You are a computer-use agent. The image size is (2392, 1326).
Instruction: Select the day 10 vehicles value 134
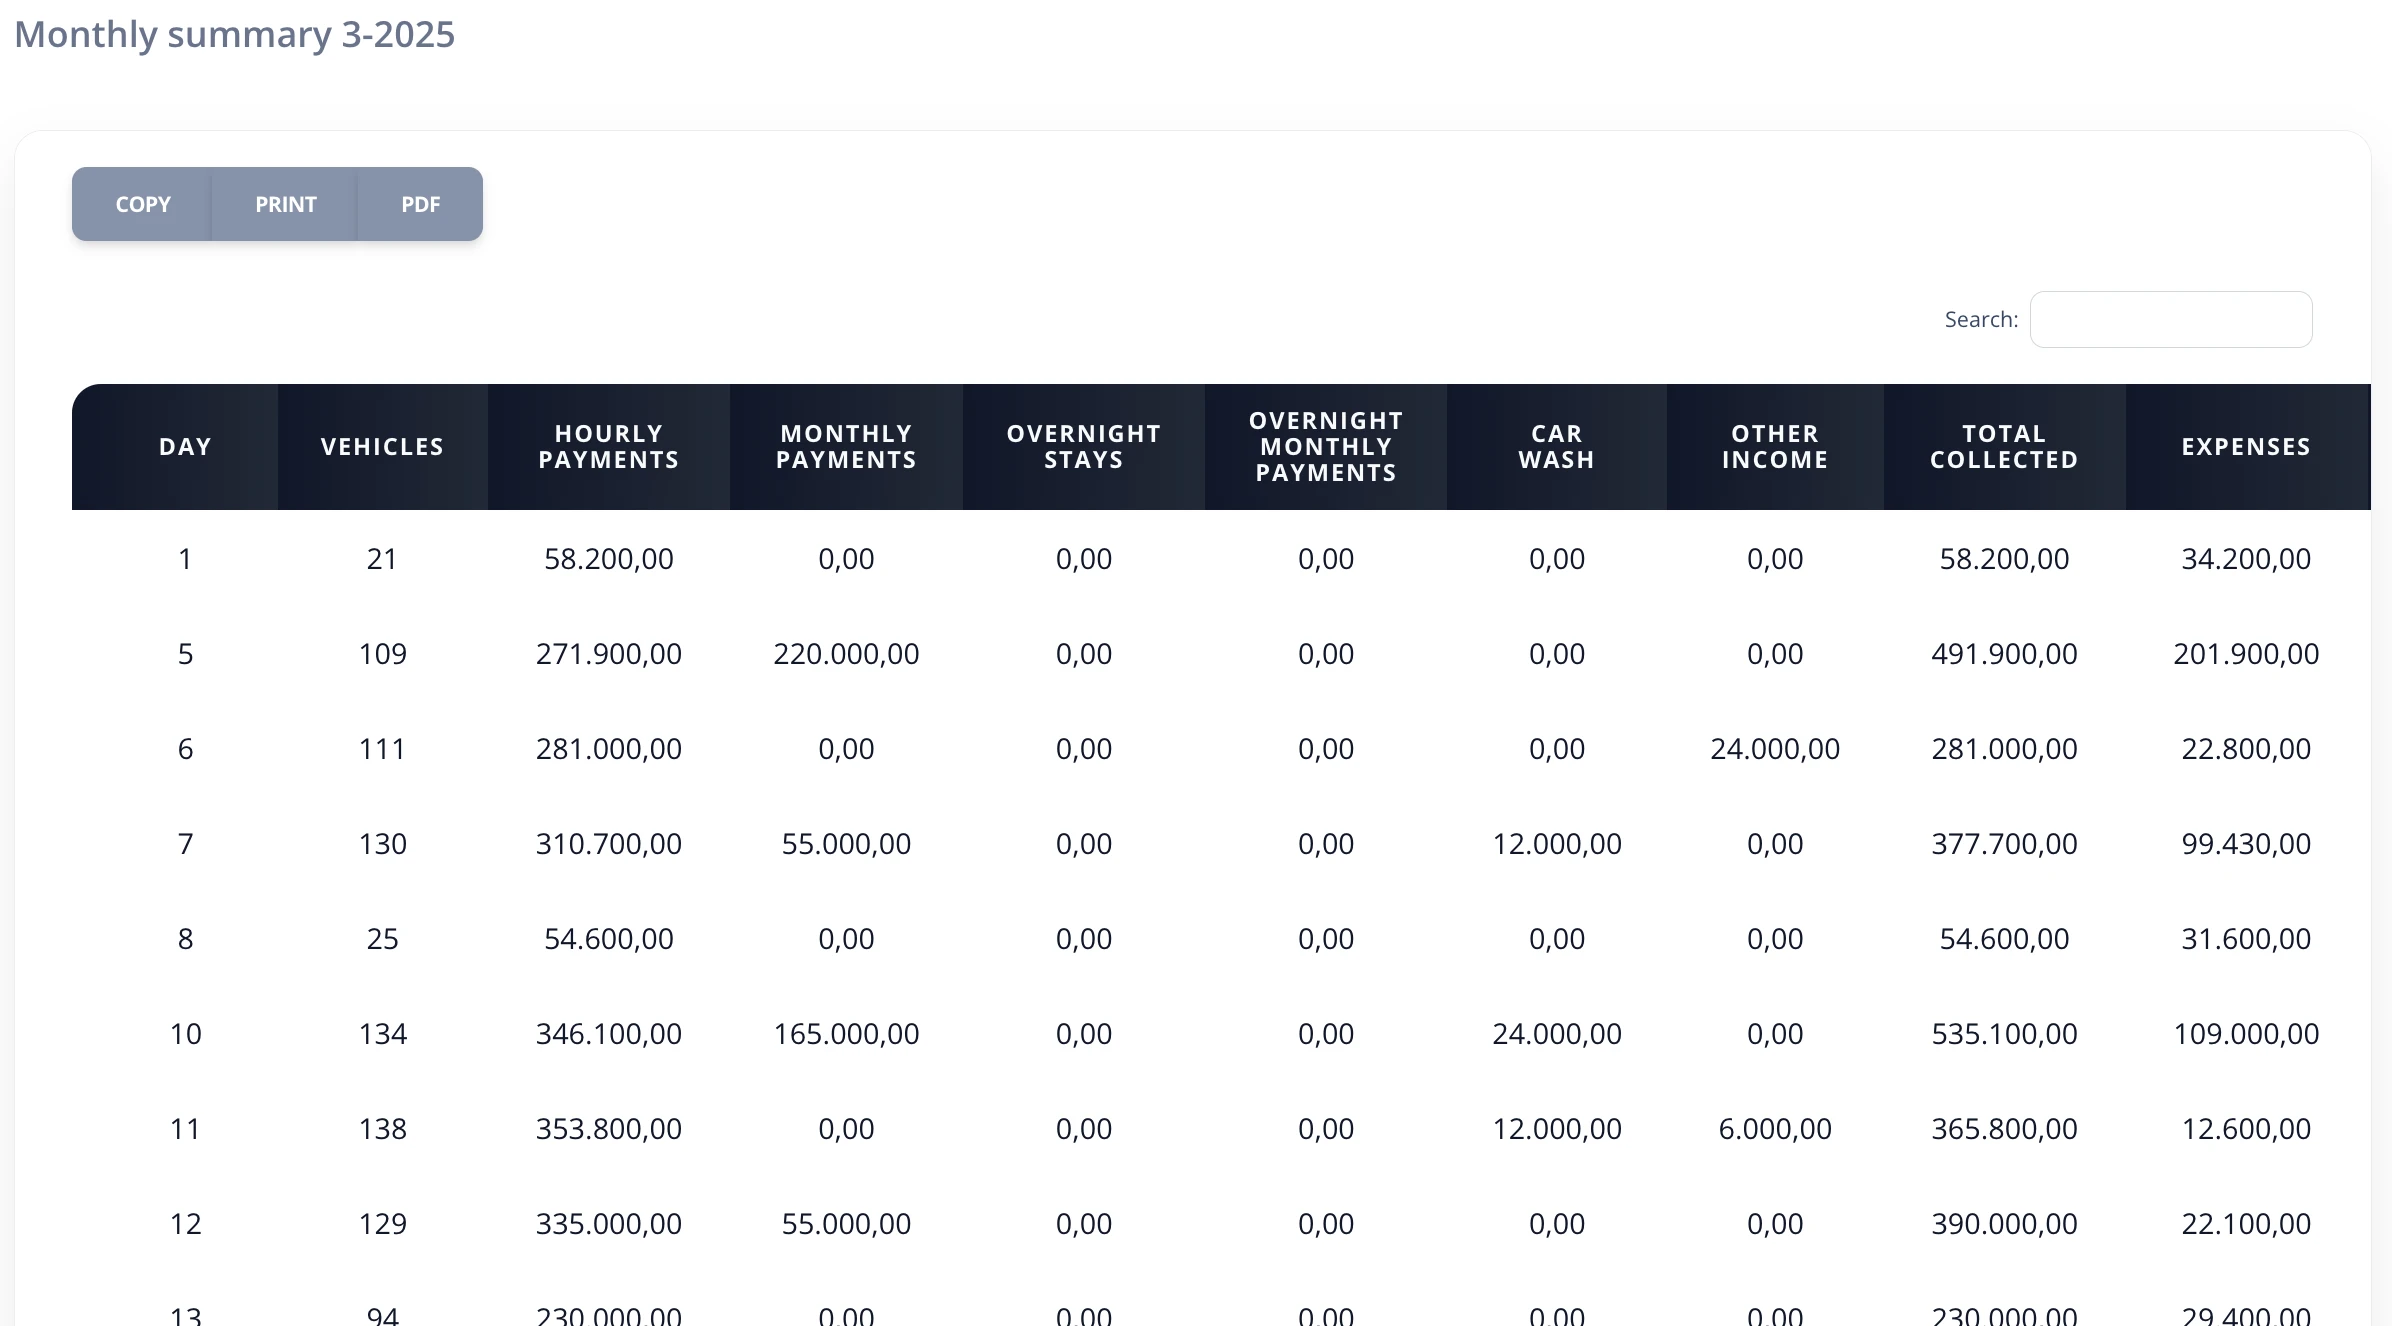coord(383,1034)
